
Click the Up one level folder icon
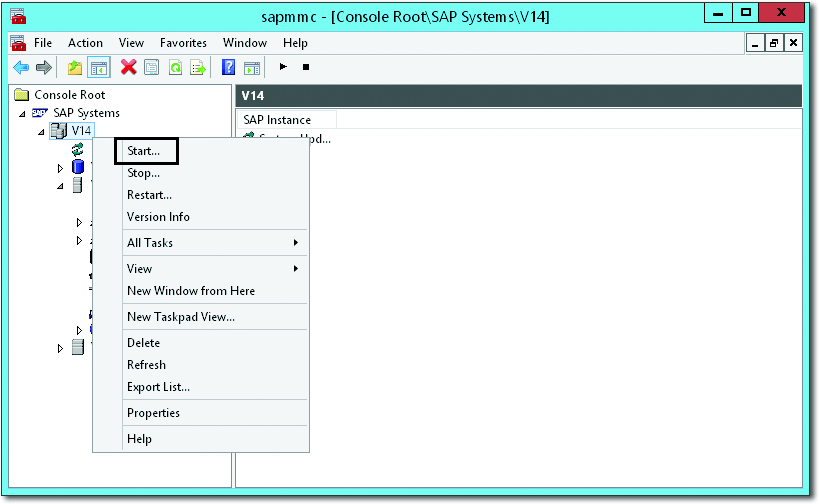[x=75, y=67]
